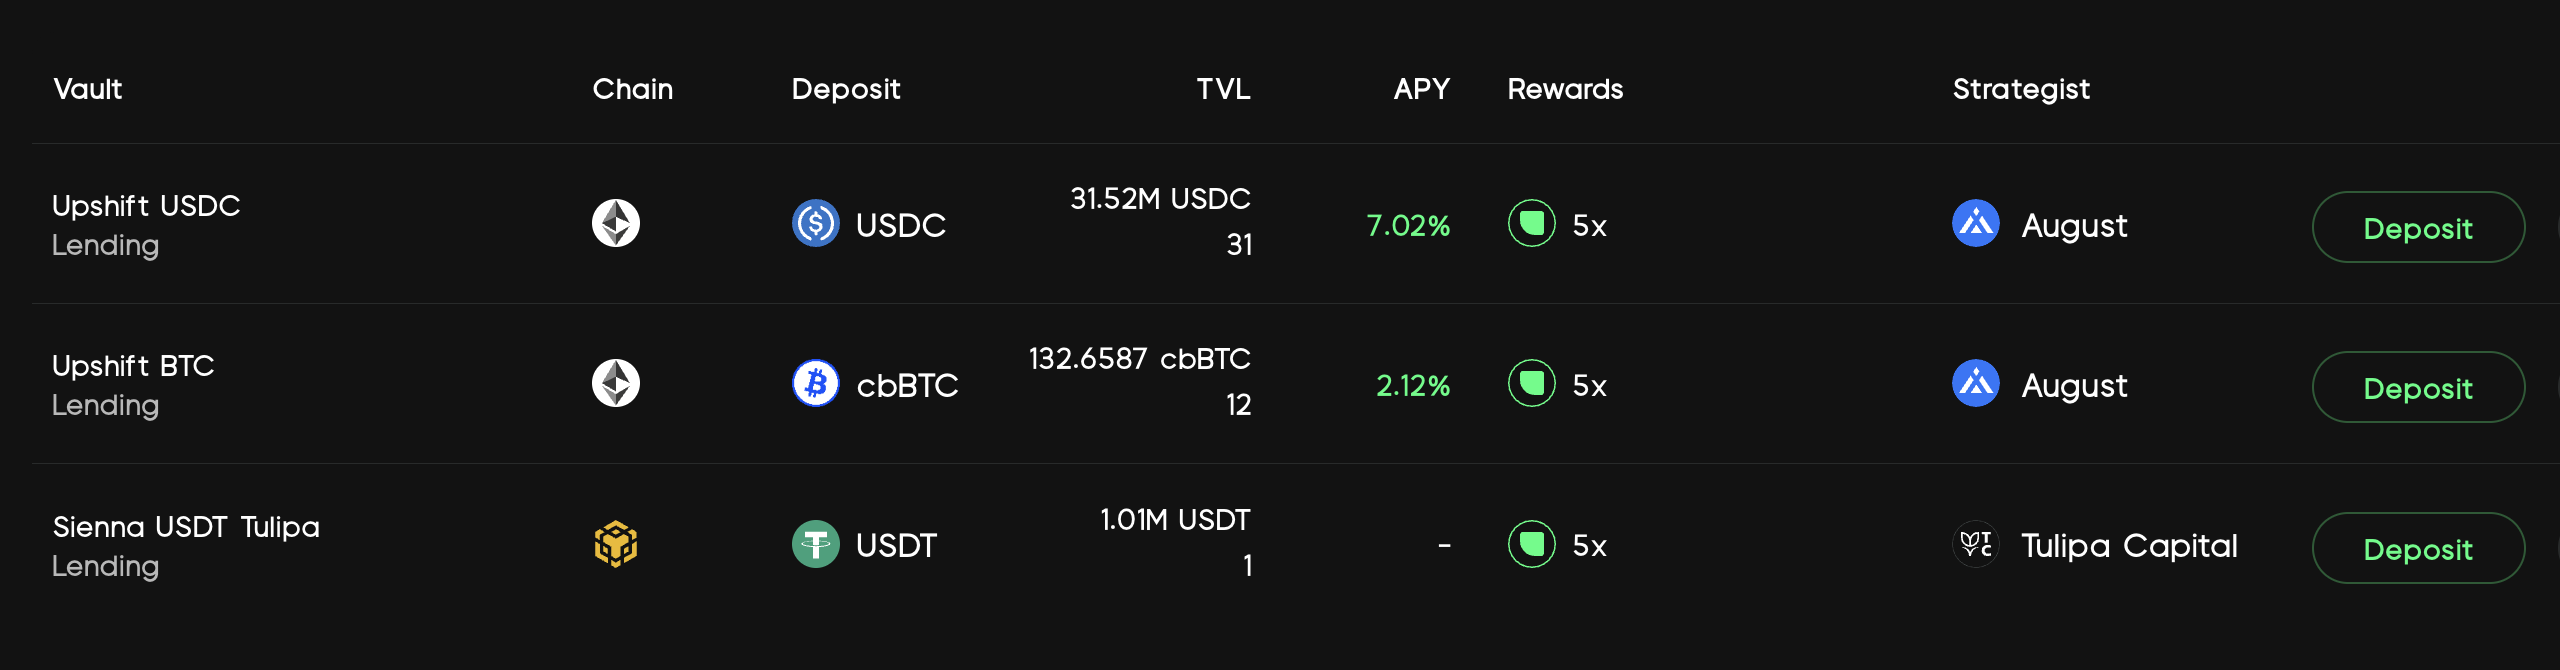The height and width of the screenshot is (670, 2560).
Task: Sort by the TVL column header
Action: [1223, 89]
